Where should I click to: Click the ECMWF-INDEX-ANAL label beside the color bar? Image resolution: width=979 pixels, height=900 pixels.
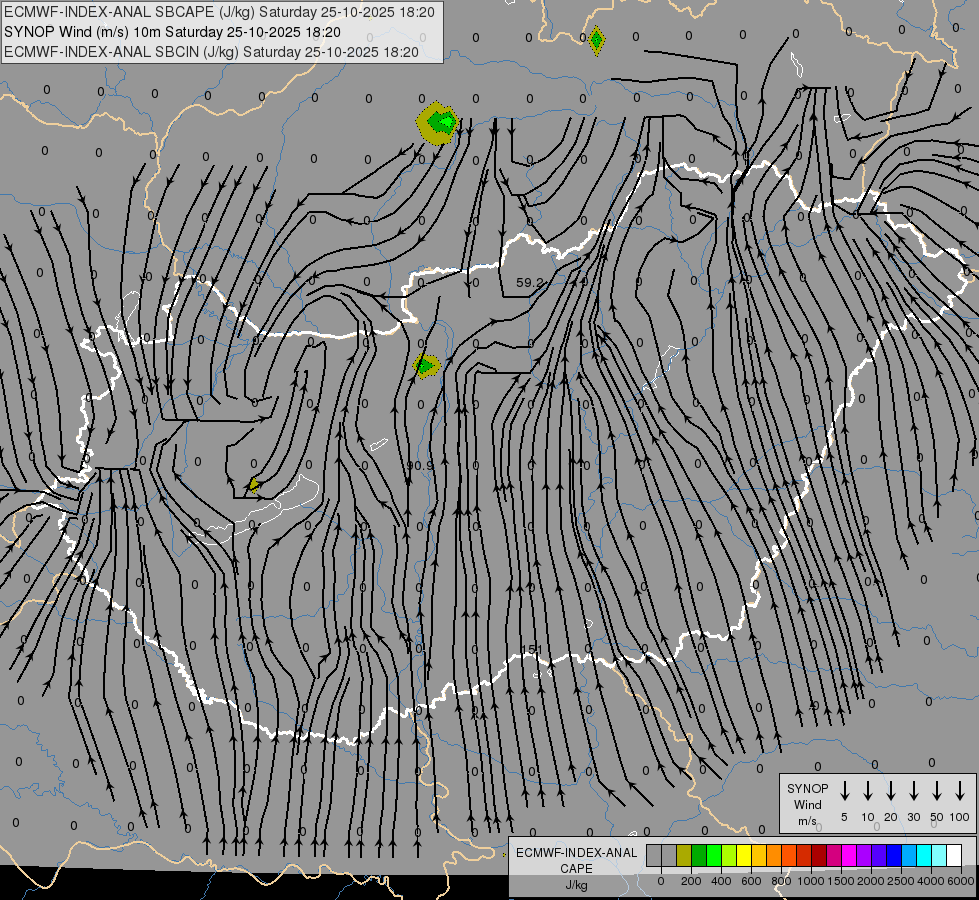(x=576, y=853)
